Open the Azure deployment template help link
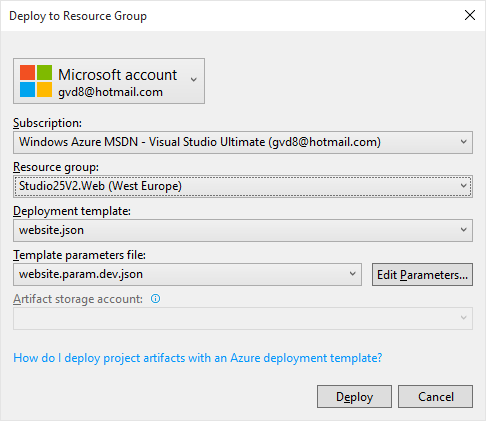 (x=198, y=358)
